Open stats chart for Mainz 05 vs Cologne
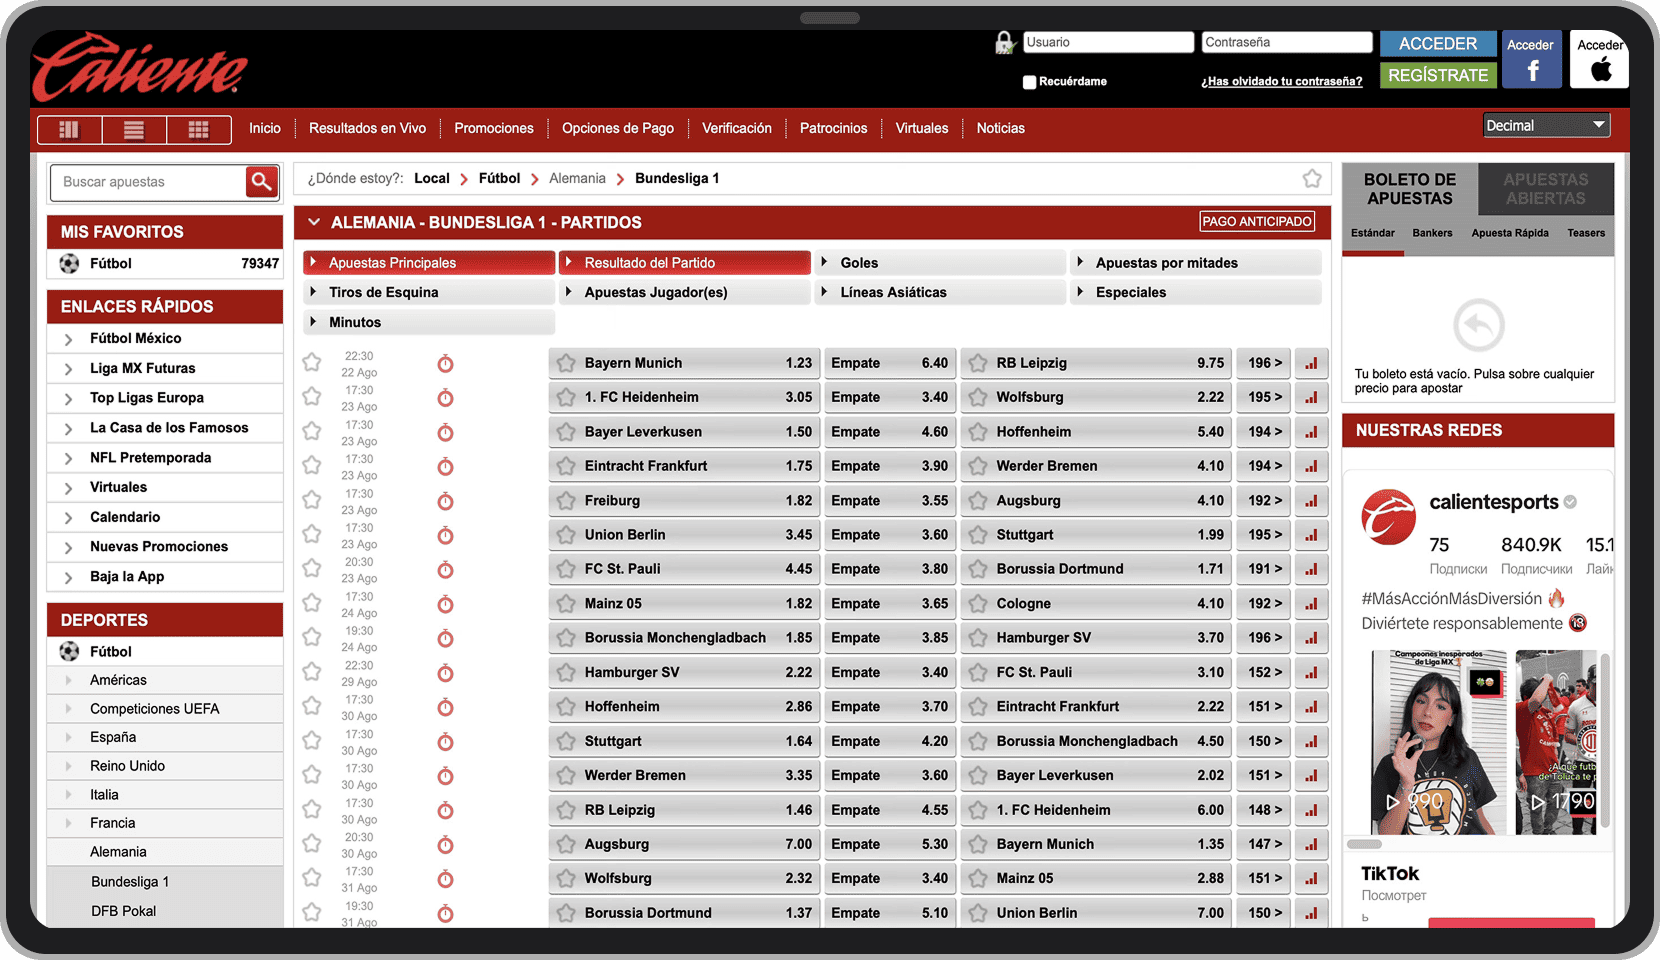1660x960 pixels. point(1311,604)
